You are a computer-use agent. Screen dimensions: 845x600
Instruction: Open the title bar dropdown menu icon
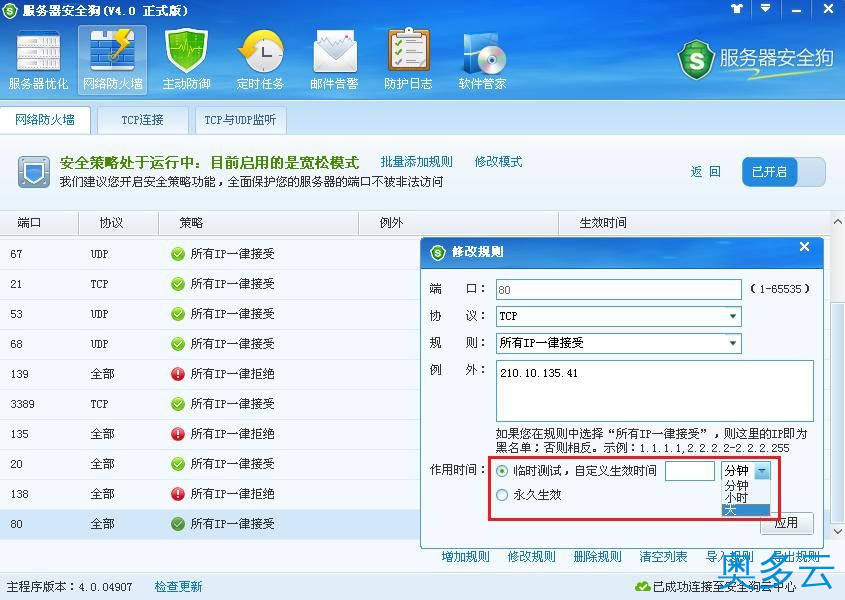coord(765,9)
